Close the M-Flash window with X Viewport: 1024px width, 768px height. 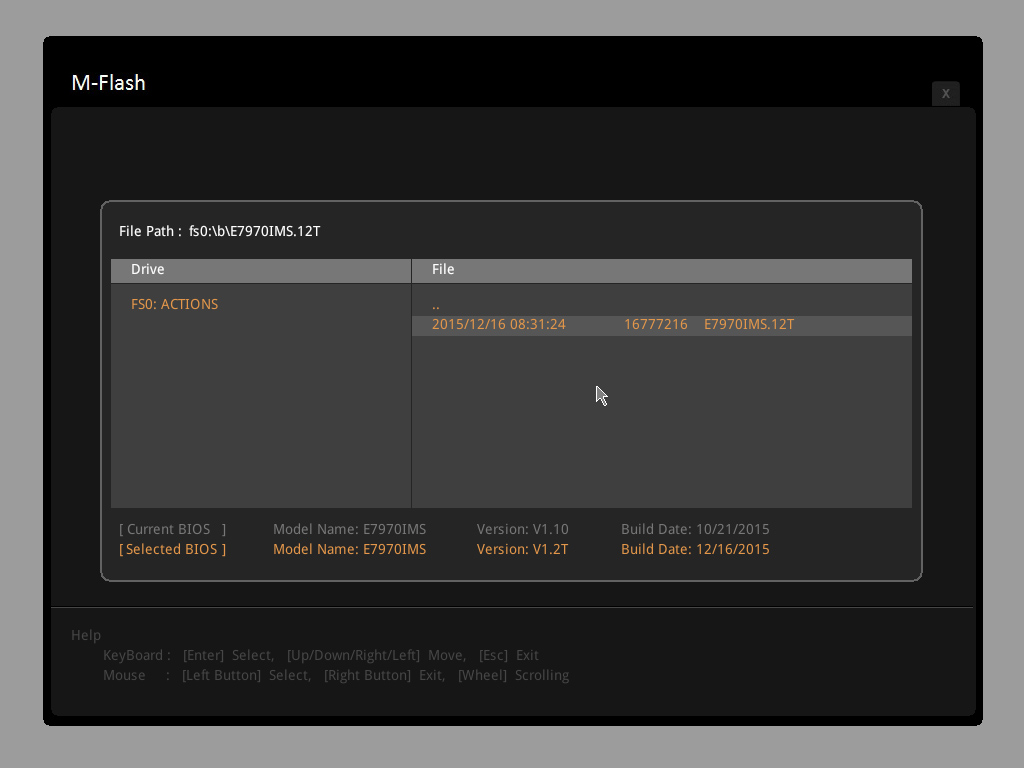coord(945,93)
